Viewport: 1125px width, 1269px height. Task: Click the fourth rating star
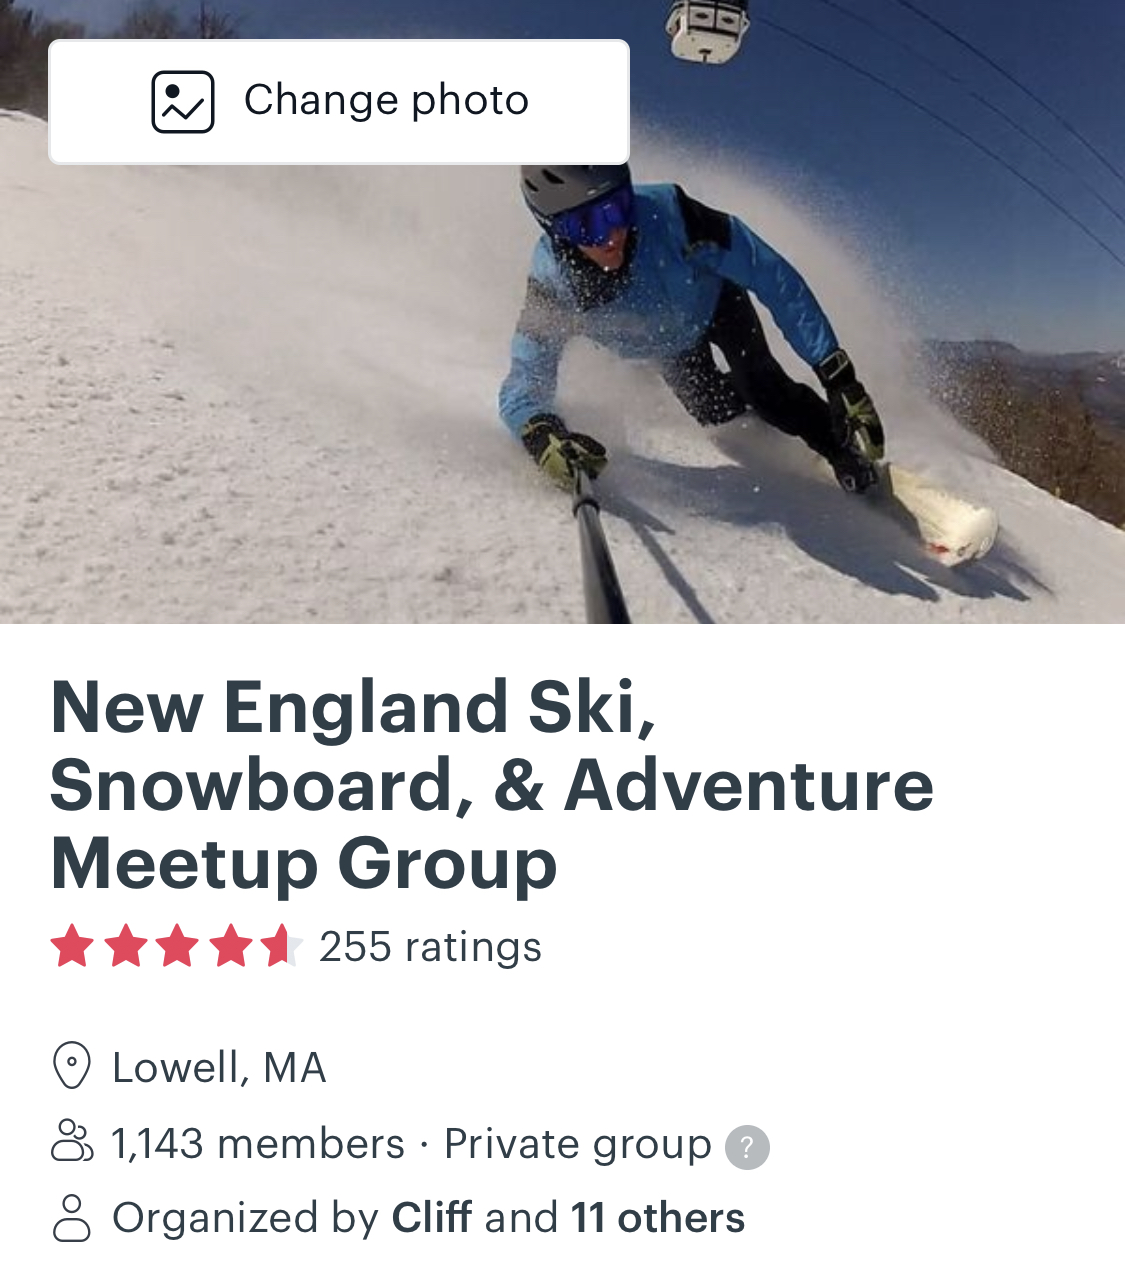coord(231,946)
